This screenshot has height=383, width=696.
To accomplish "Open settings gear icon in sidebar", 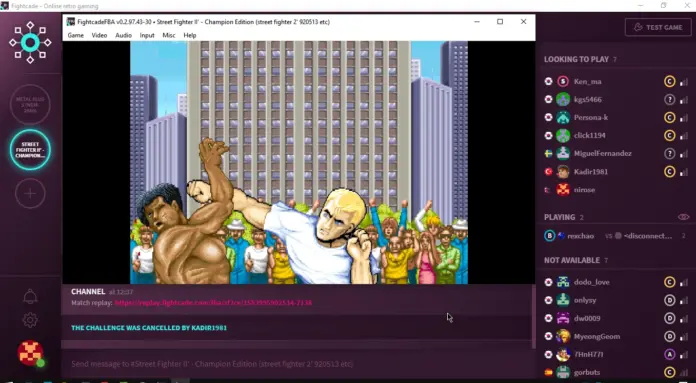I will (30, 320).
